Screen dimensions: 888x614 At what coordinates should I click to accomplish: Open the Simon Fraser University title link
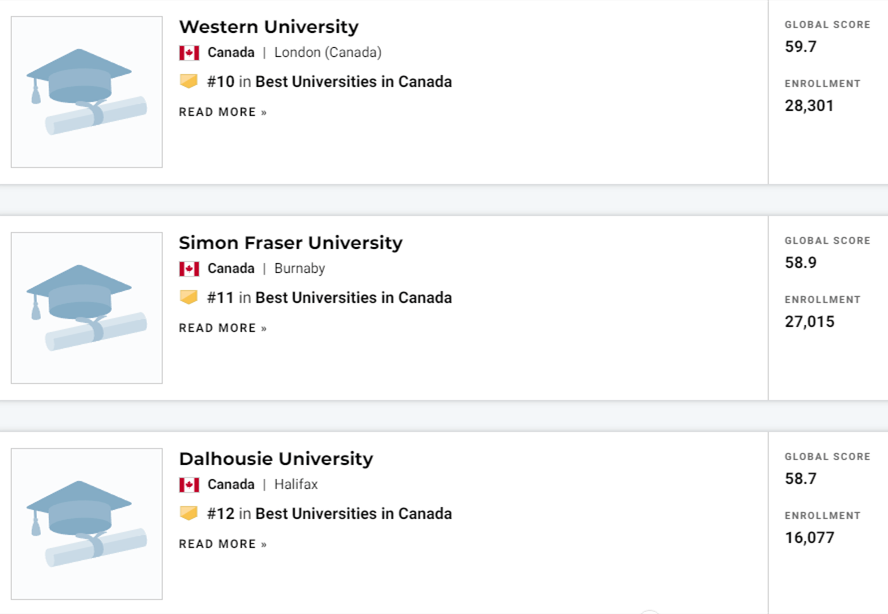tap(290, 243)
